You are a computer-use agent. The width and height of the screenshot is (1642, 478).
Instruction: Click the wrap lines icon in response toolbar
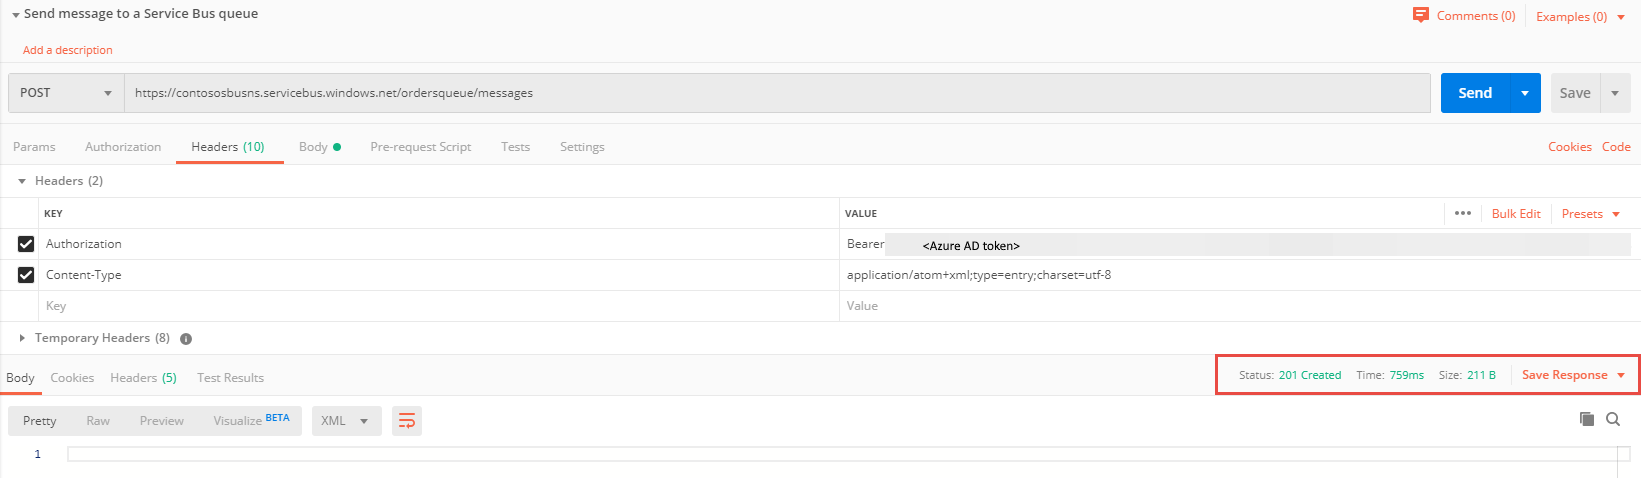407,421
